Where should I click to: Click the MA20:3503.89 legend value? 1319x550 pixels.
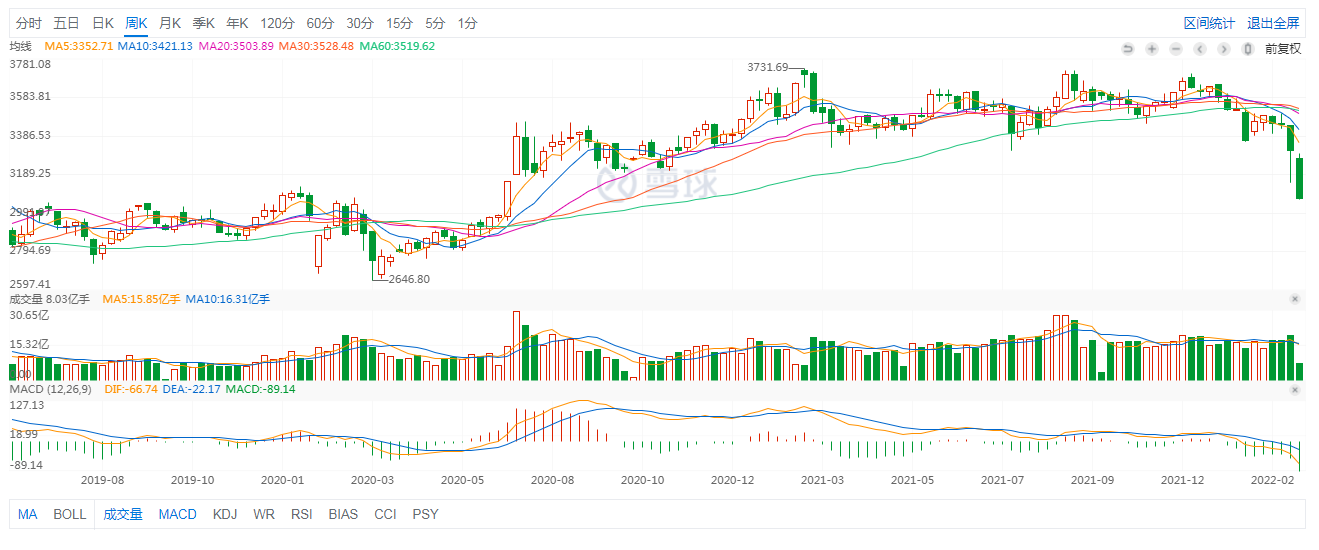click(236, 46)
